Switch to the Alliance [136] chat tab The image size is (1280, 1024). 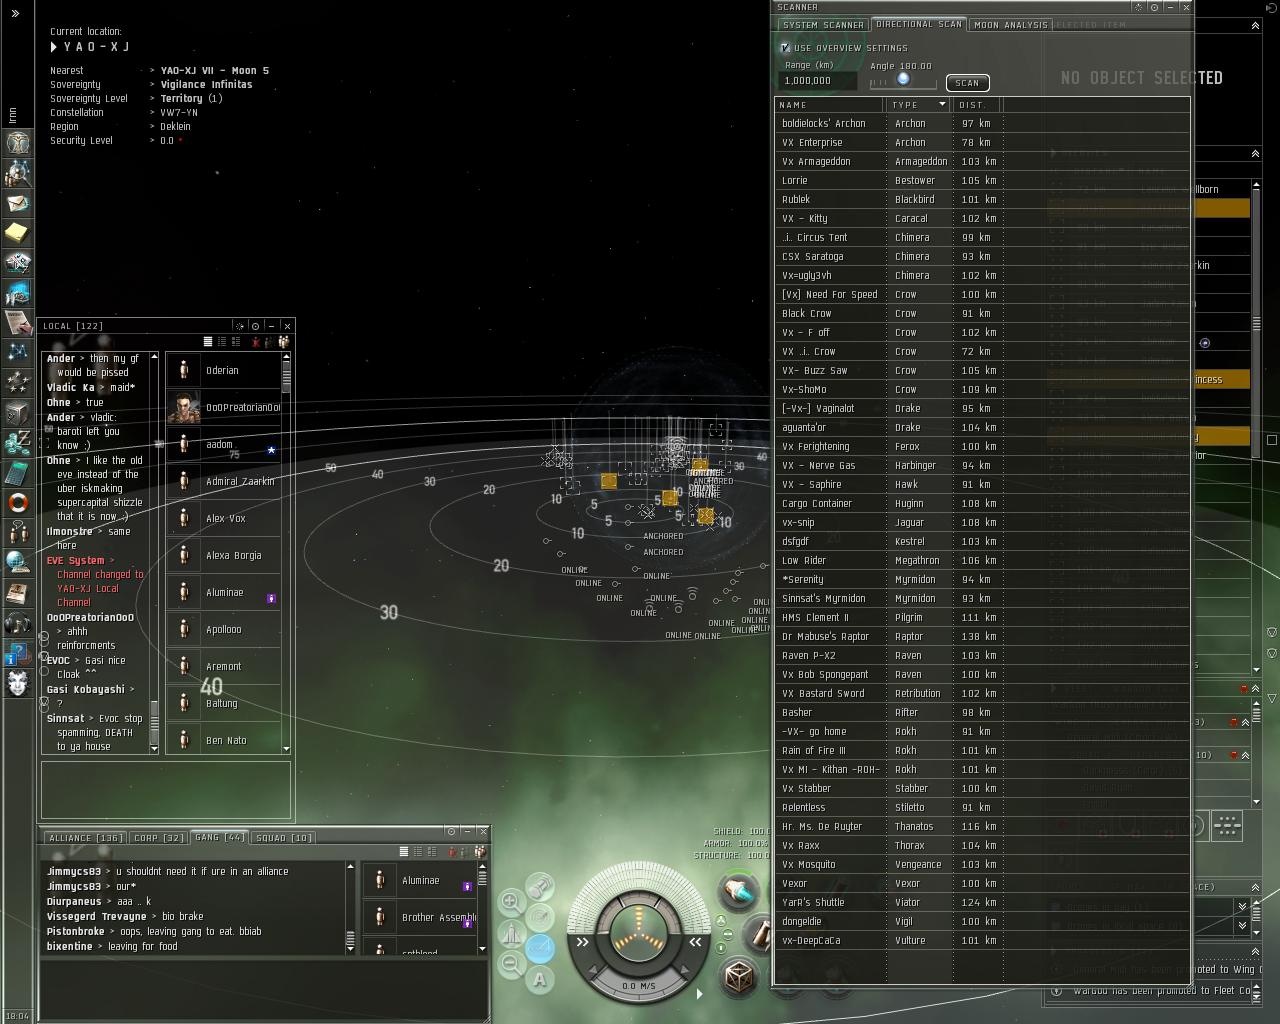(x=85, y=837)
